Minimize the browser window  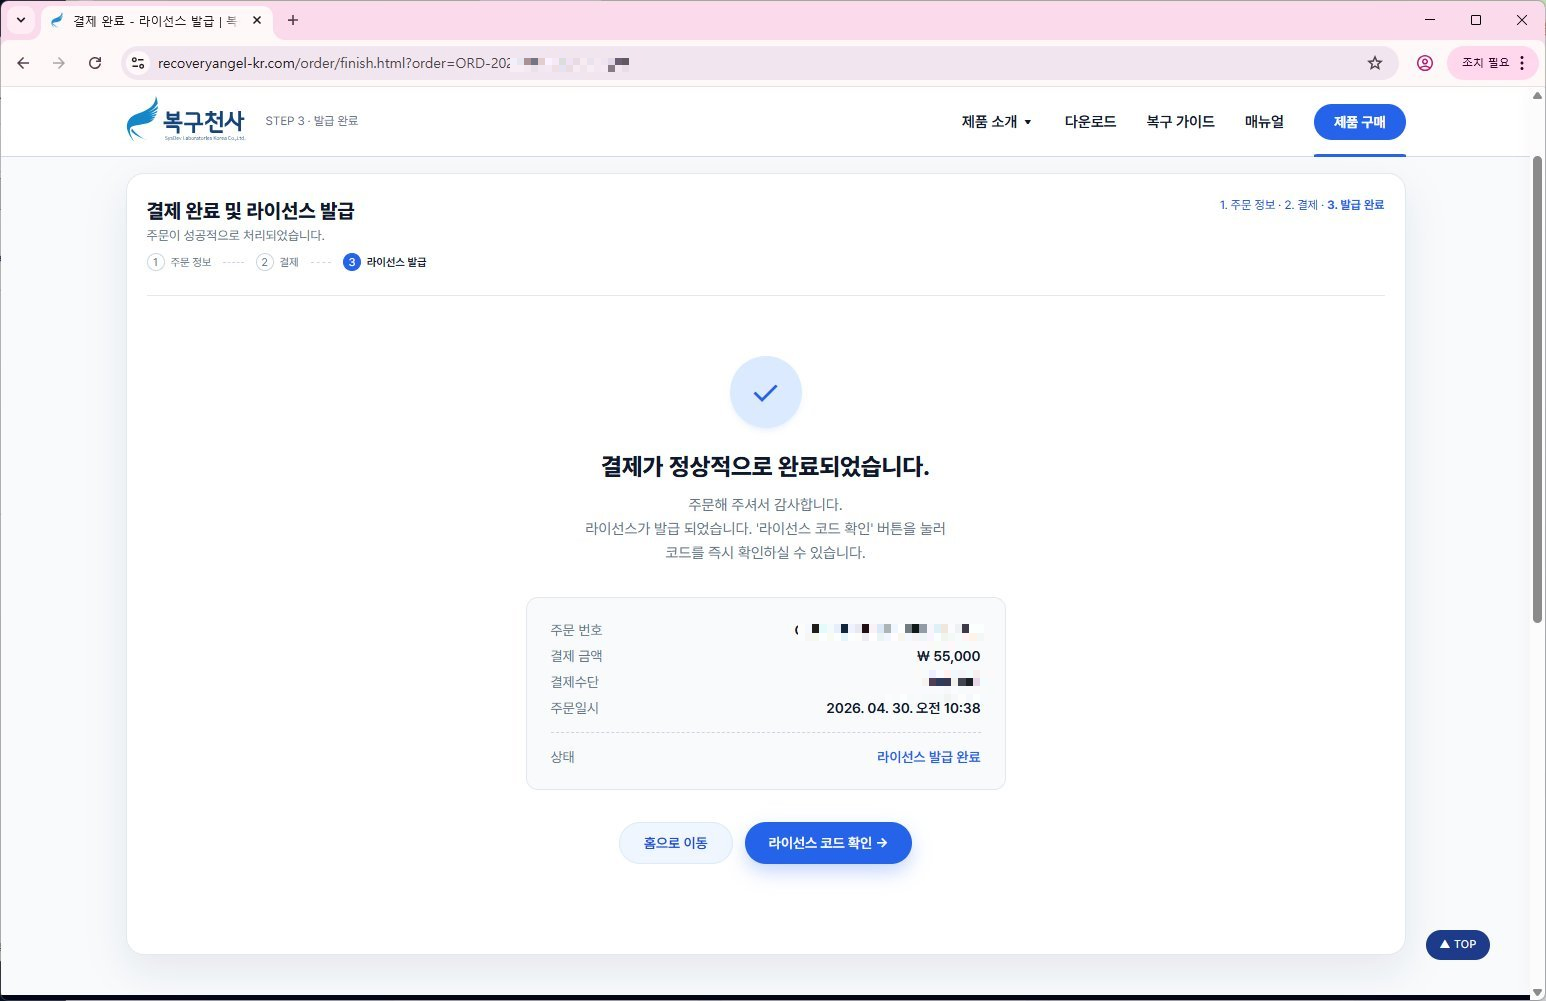pyautogui.click(x=1430, y=20)
